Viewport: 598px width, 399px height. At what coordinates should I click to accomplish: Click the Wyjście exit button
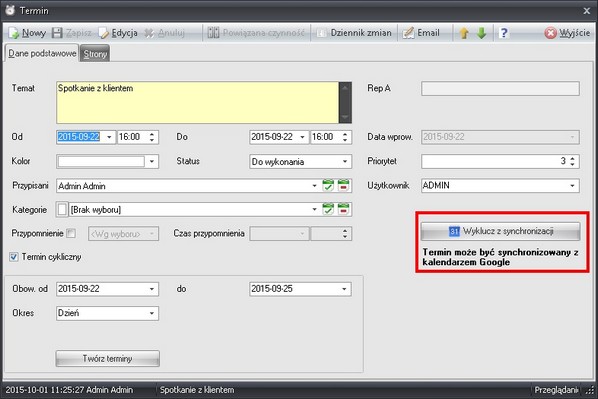coord(567,33)
